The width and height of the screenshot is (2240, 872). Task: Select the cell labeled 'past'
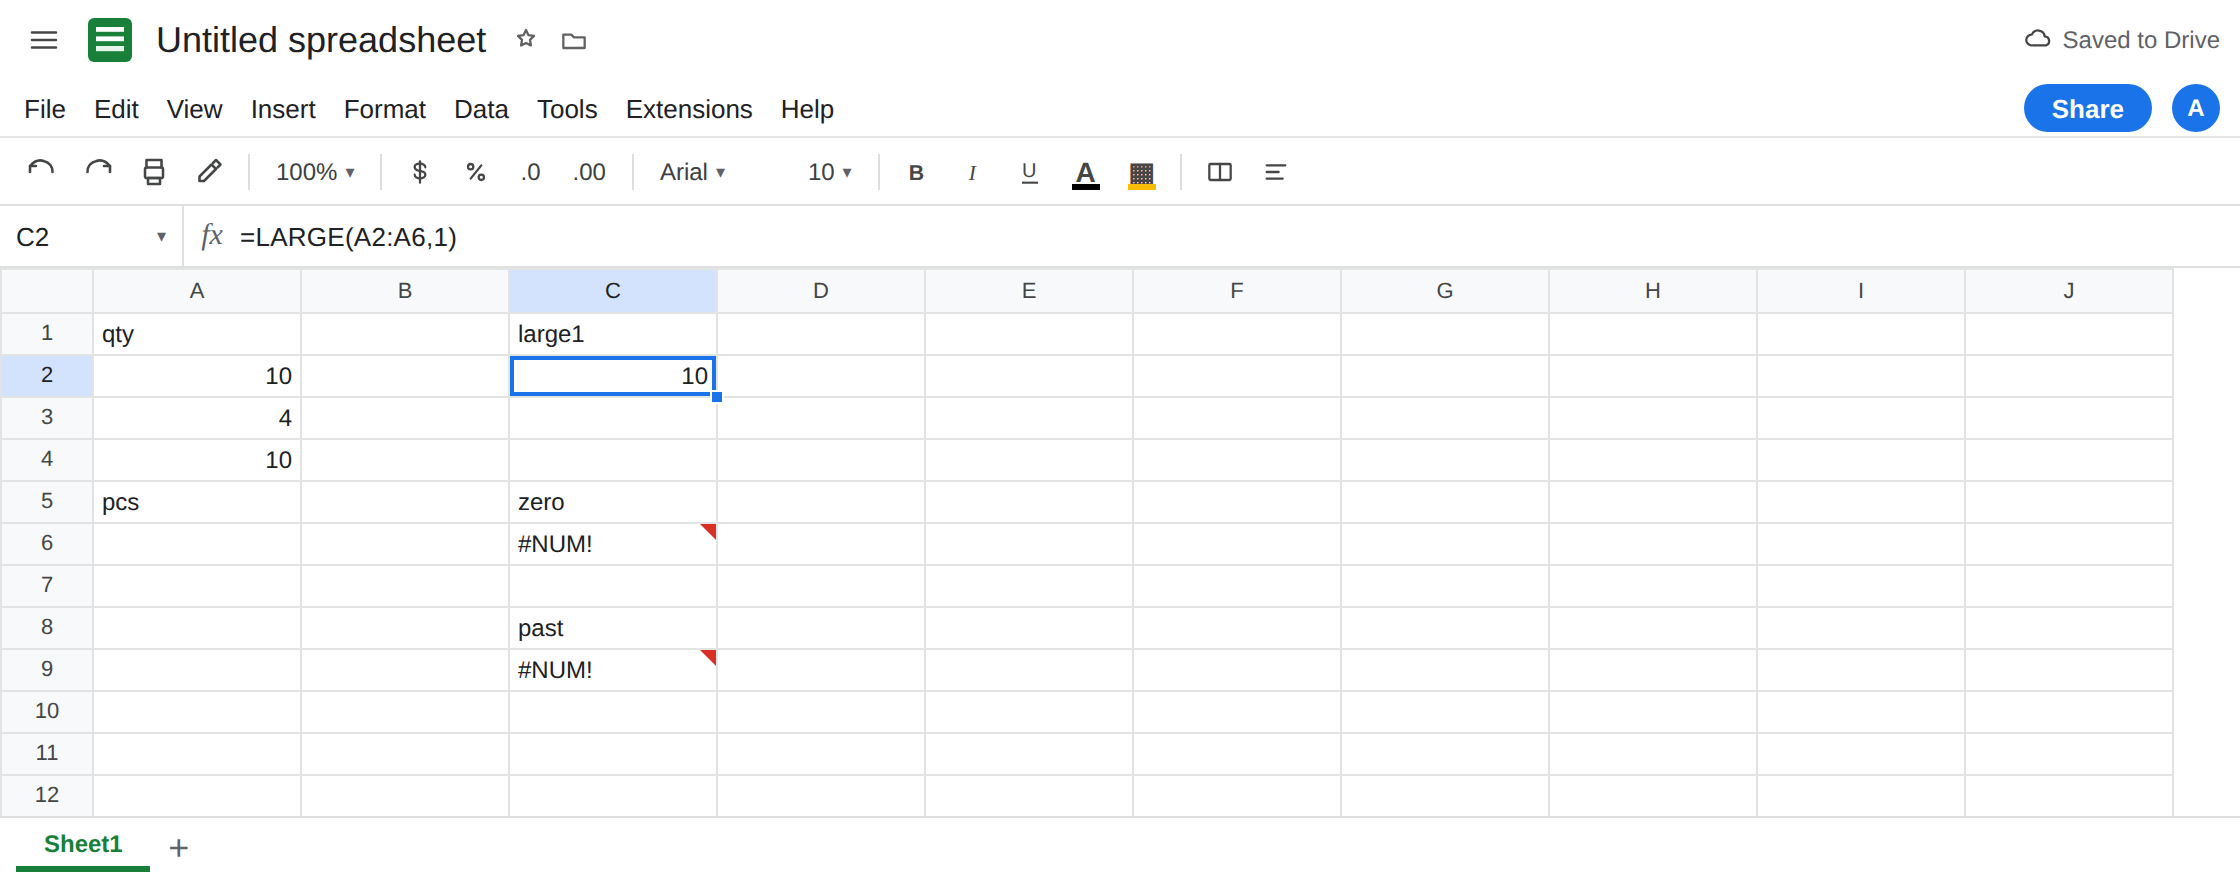point(613,628)
